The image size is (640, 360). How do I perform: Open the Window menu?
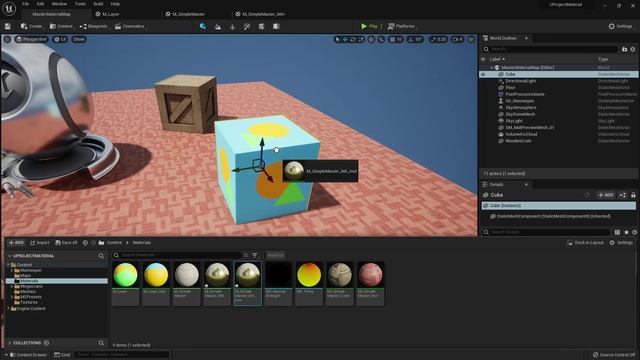[x=59, y=4]
